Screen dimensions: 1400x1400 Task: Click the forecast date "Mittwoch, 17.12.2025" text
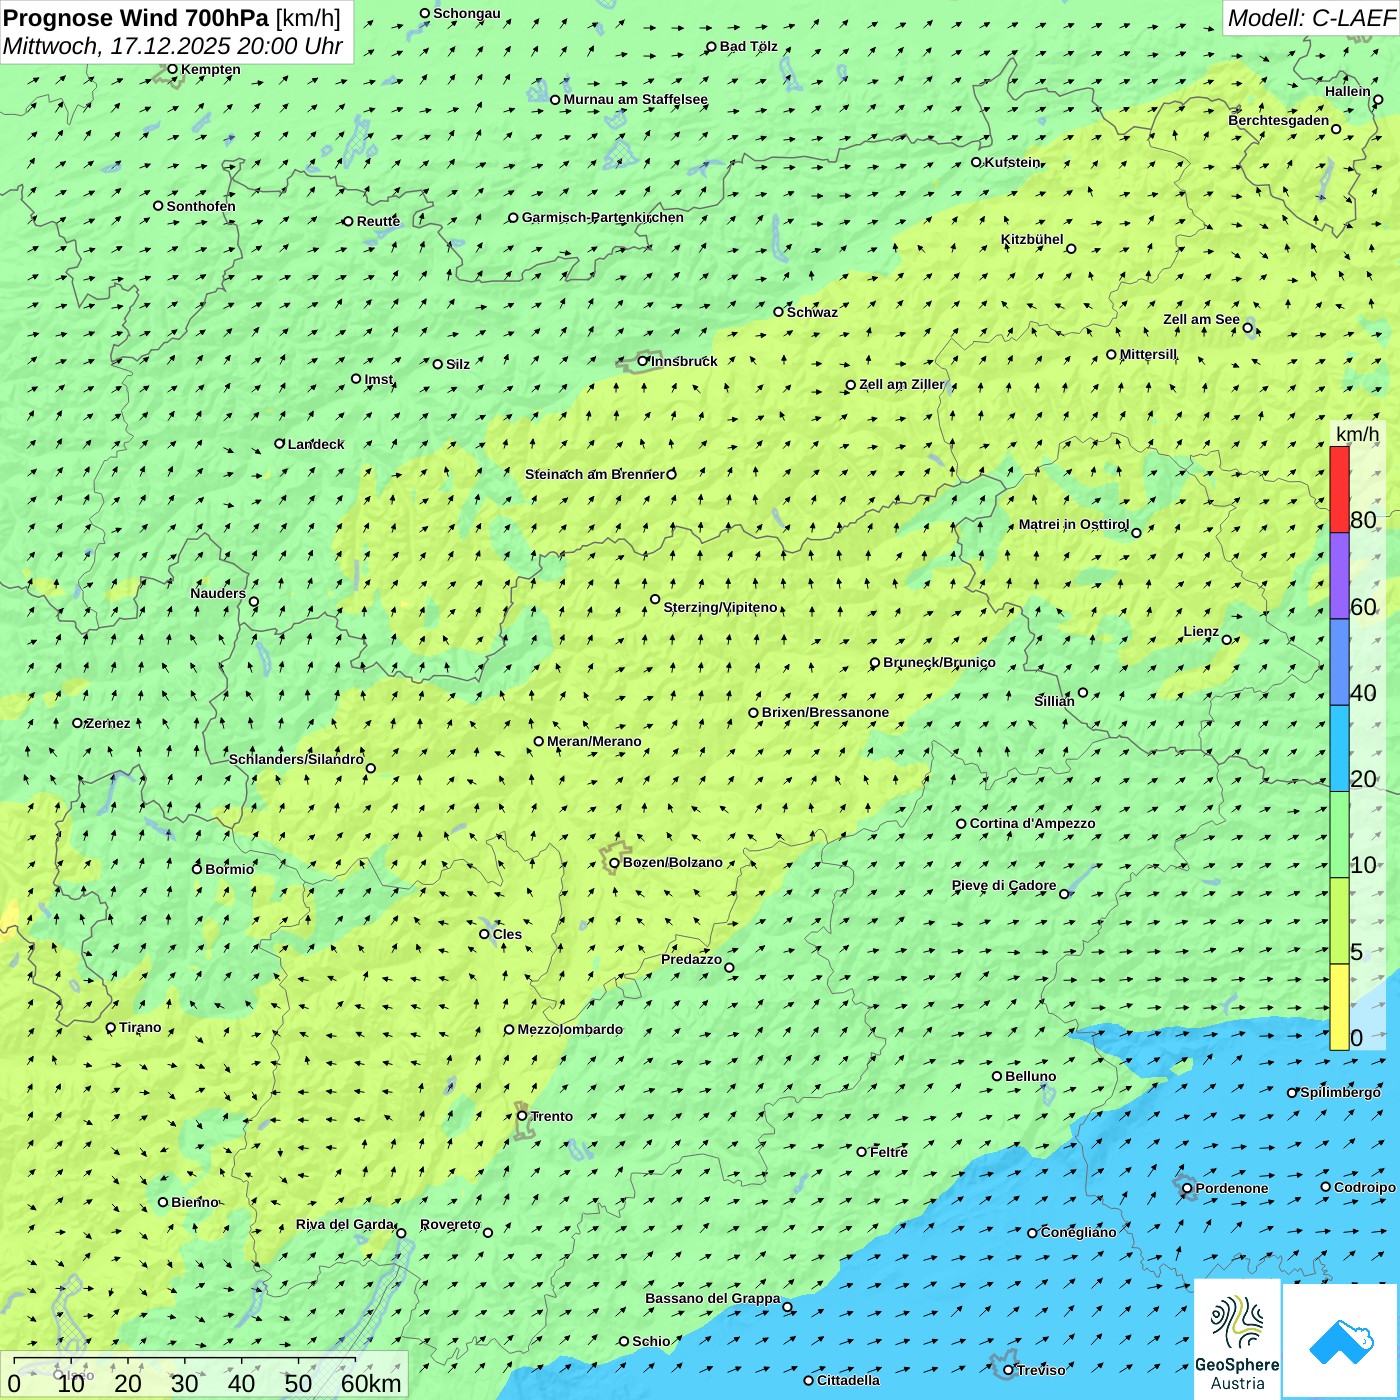[116, 46]
